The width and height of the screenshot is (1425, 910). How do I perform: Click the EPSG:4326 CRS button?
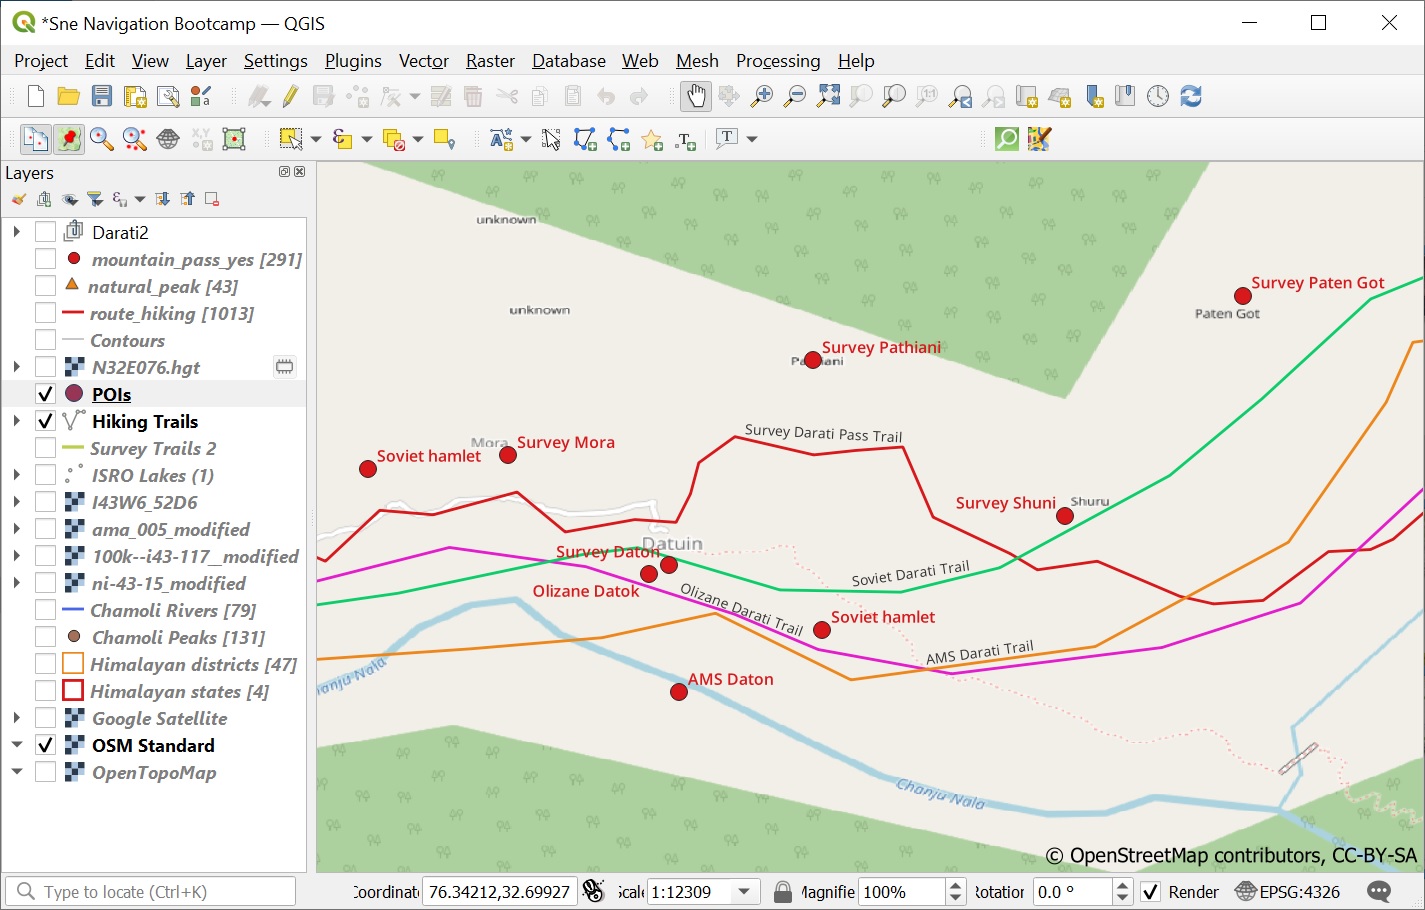click(1288, 892)
